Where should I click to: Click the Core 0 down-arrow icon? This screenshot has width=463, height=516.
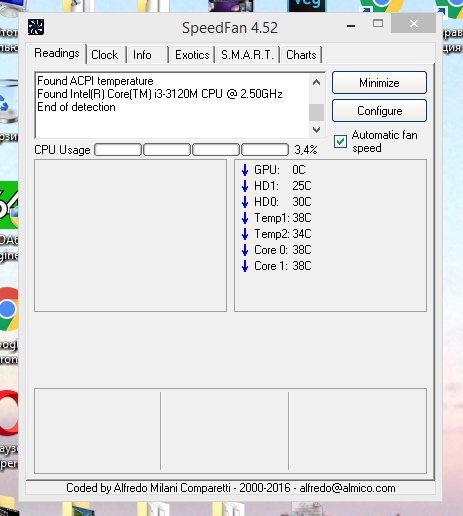[245, 250]
